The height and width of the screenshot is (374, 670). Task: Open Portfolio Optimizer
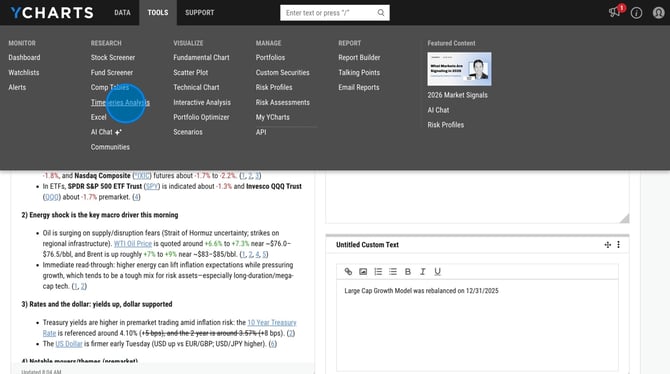pyautogui.click(x=201, y=117)
